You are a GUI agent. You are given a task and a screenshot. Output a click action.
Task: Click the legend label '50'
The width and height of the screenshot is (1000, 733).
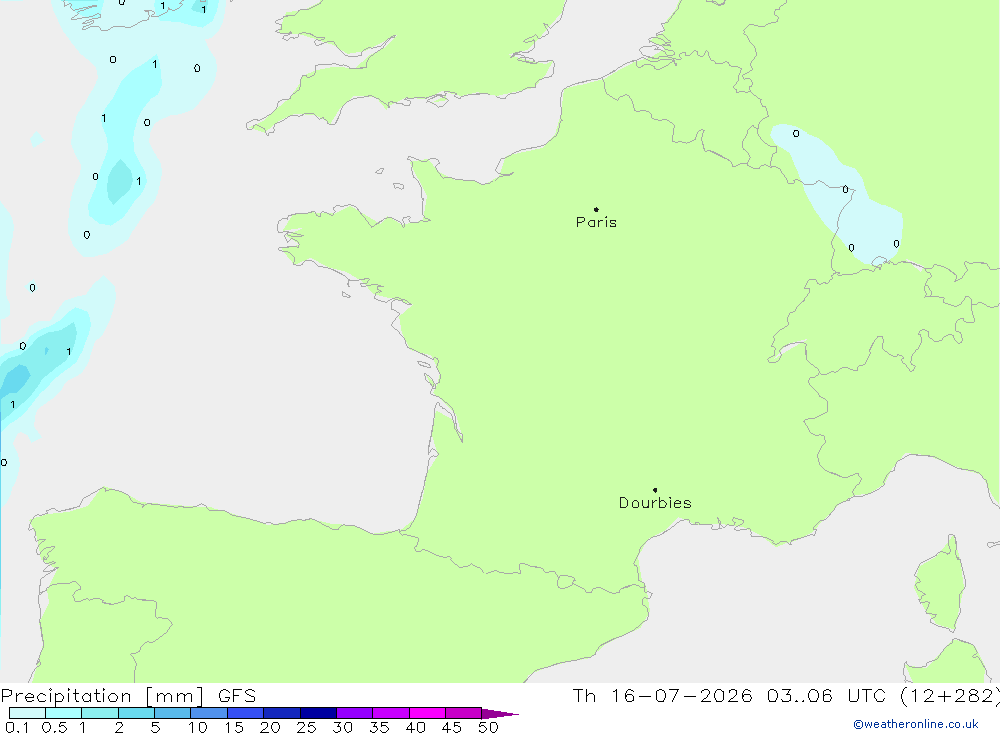488,727
